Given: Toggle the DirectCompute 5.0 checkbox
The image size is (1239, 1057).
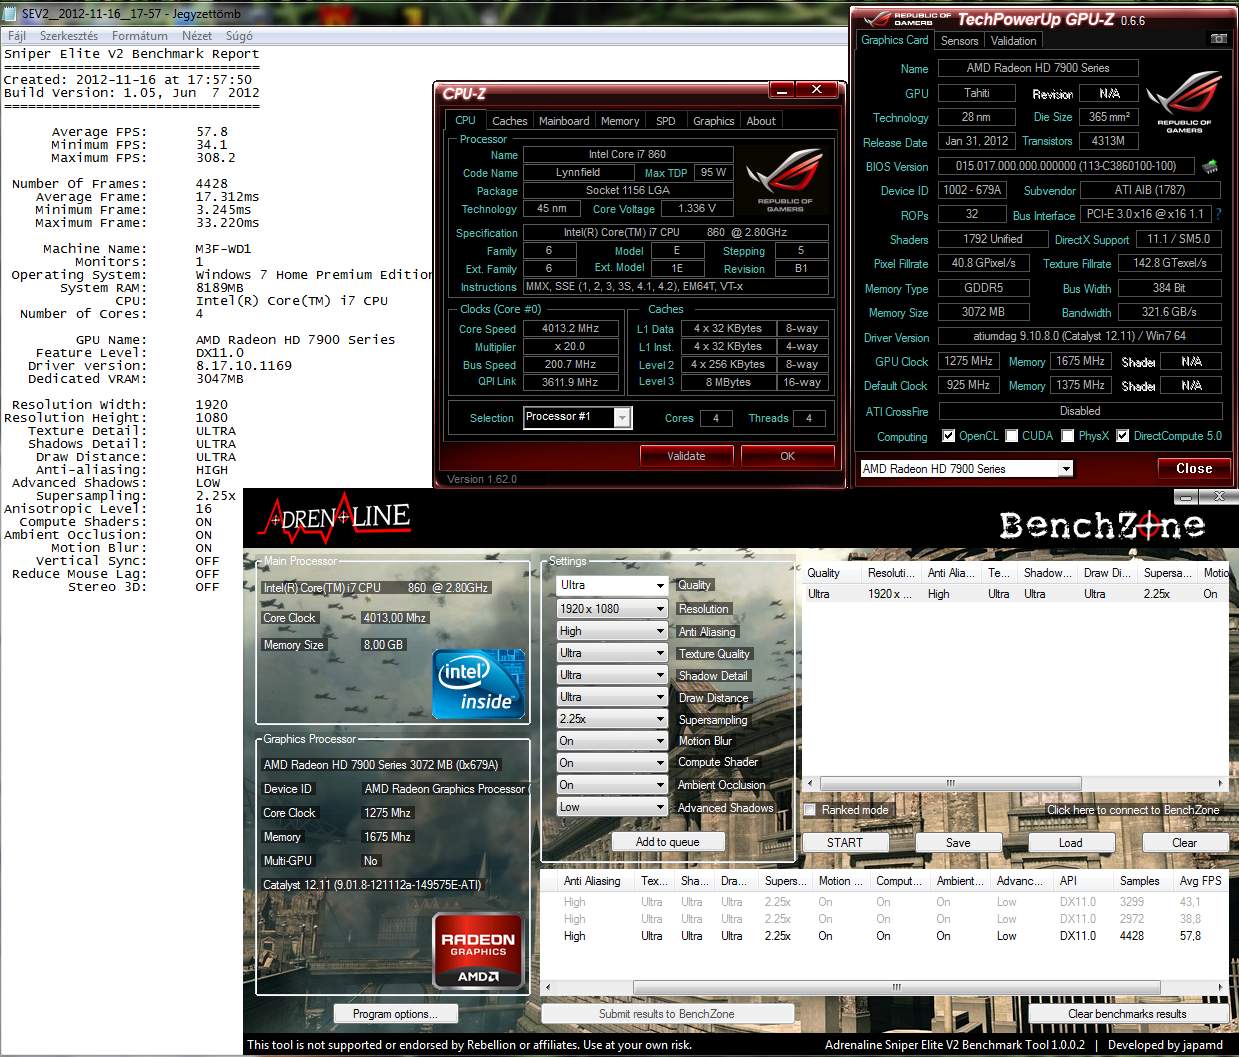Looking at the screenshot, I should [1123, 436].
